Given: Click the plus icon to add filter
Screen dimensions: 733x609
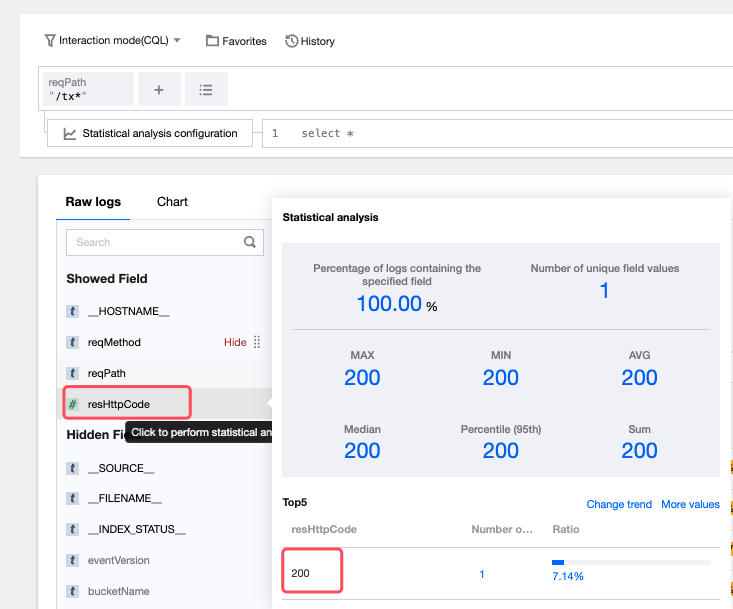Looking at the screenshot, I should point(159,89).
